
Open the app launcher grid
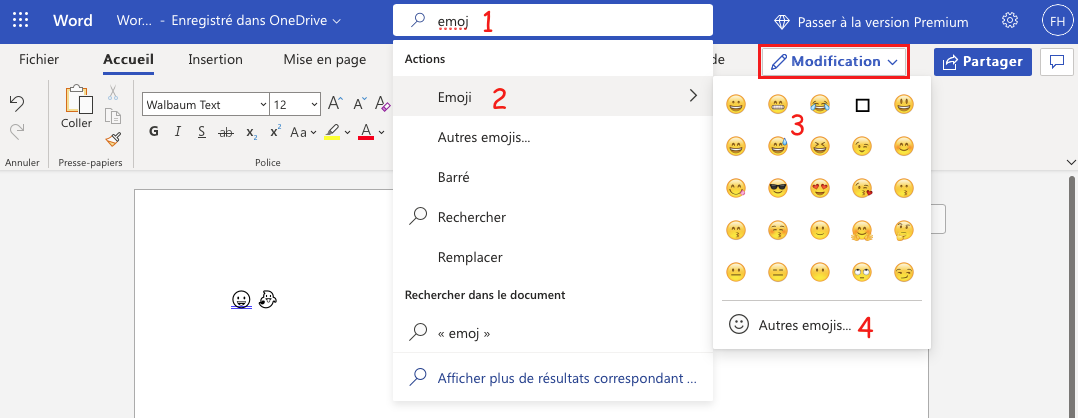click(21, 20)
